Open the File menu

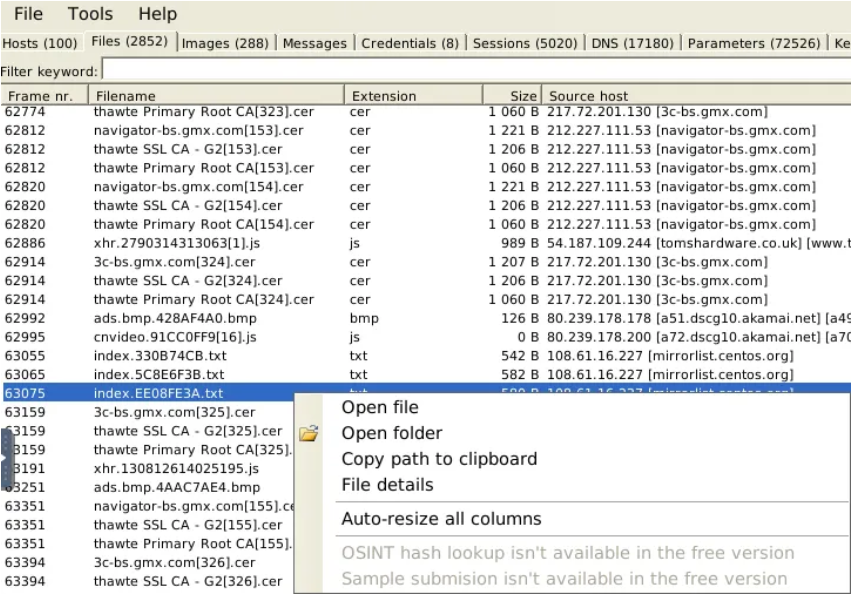[28, 14]
